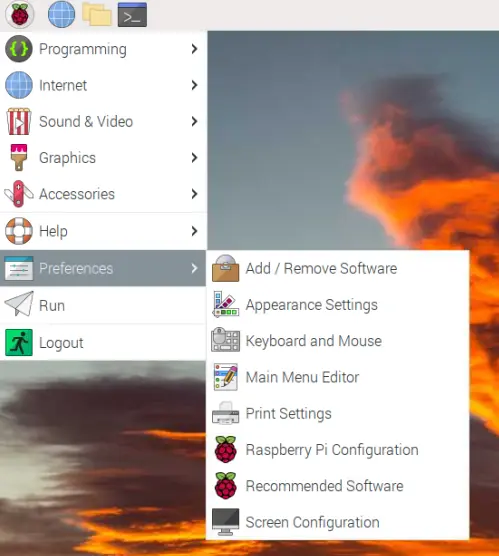Open the Raspberry Pi main menu button
This screenshot has height=556, width=499.
(20, 15)
